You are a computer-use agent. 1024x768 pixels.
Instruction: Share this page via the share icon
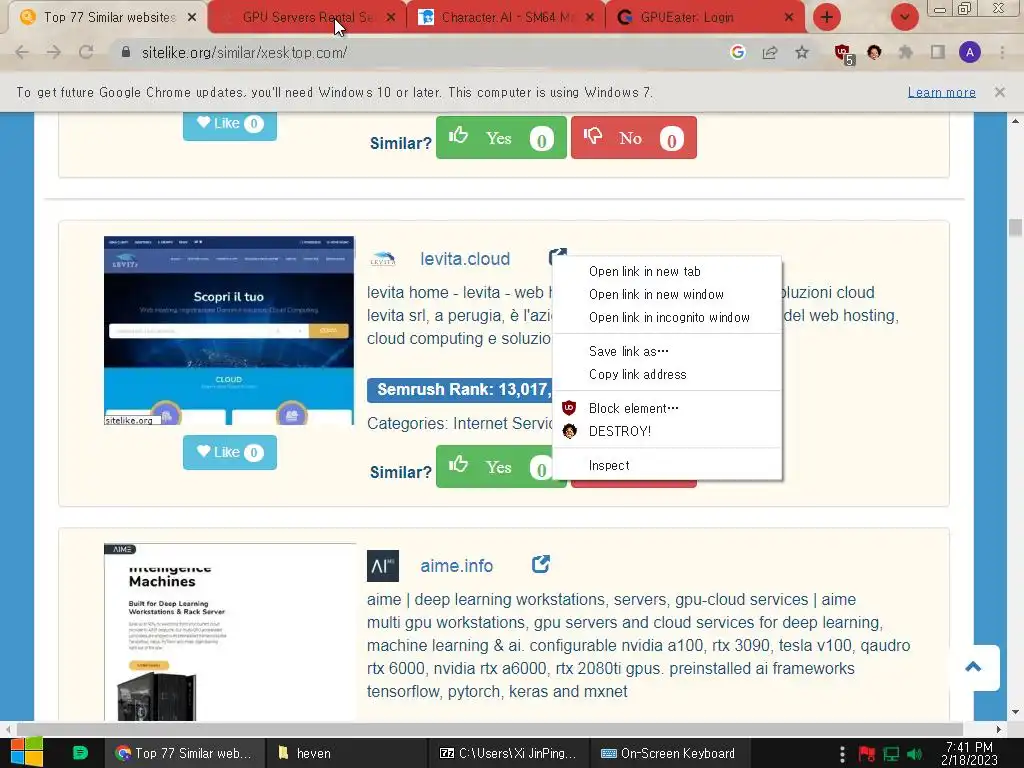770,52
